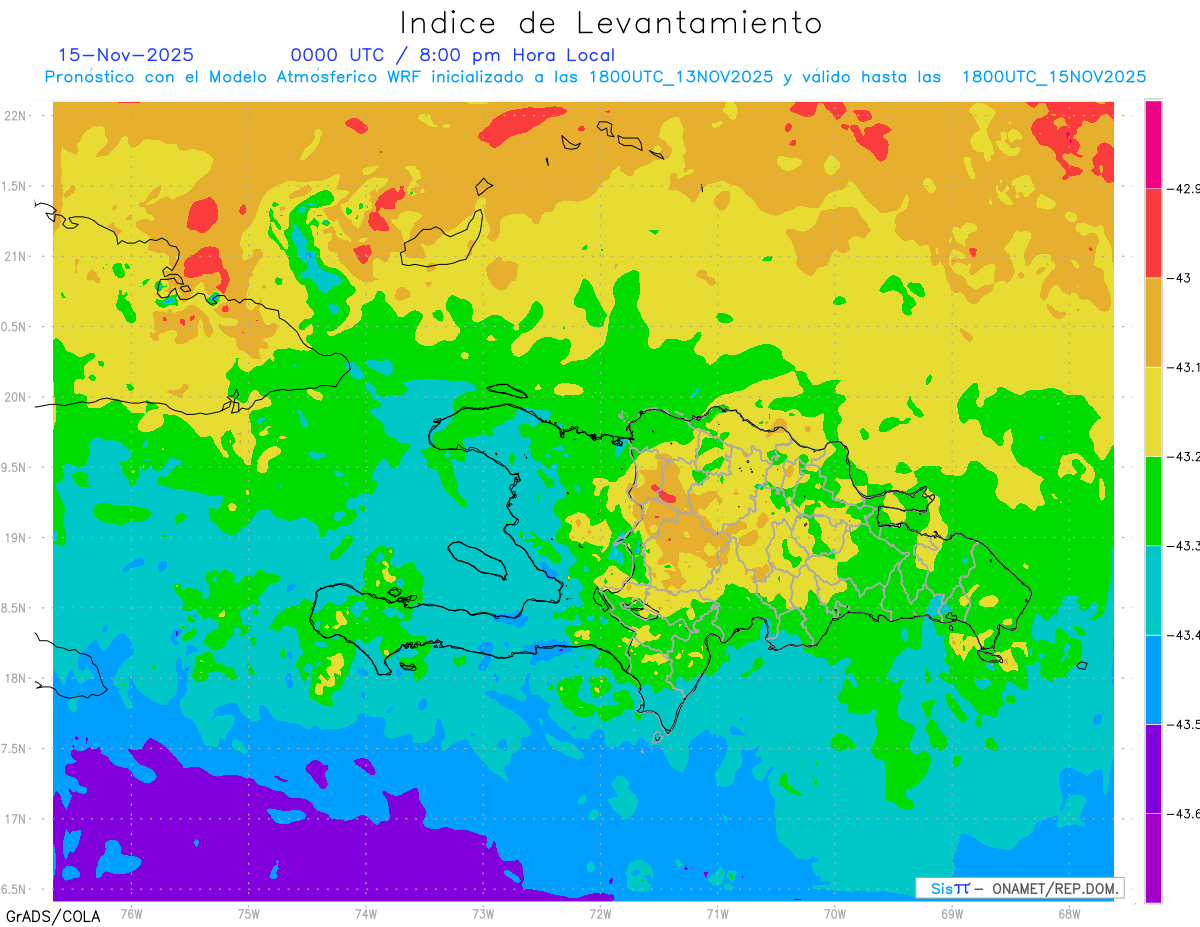
Task: Click the '69W' longitude label
Action: pyautogui.click(x=952, y=913)
